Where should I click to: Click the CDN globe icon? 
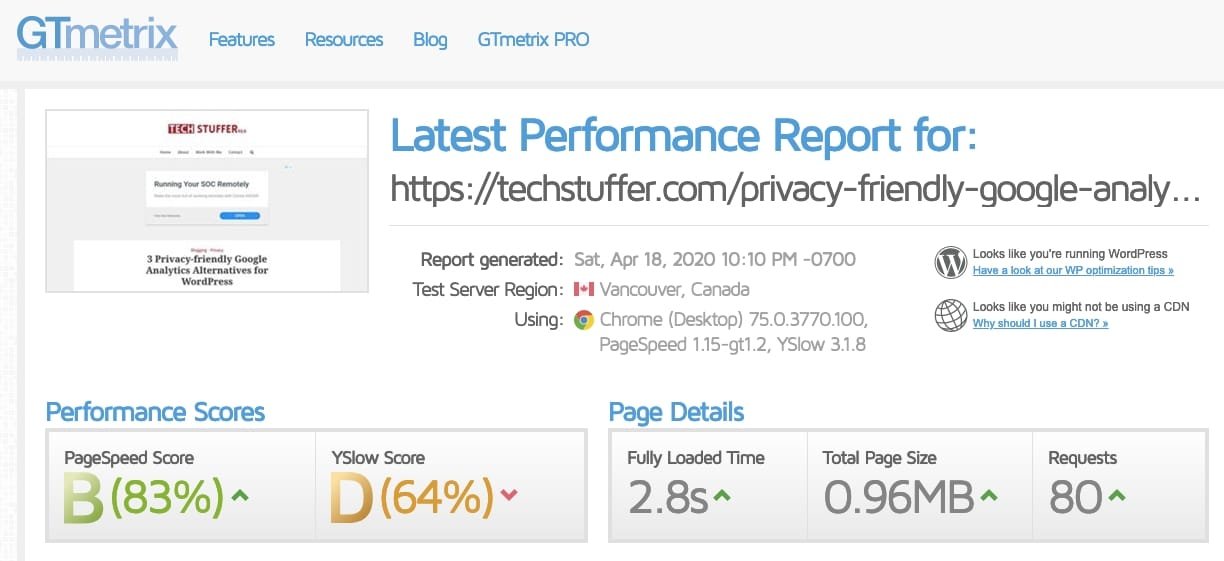950,315
